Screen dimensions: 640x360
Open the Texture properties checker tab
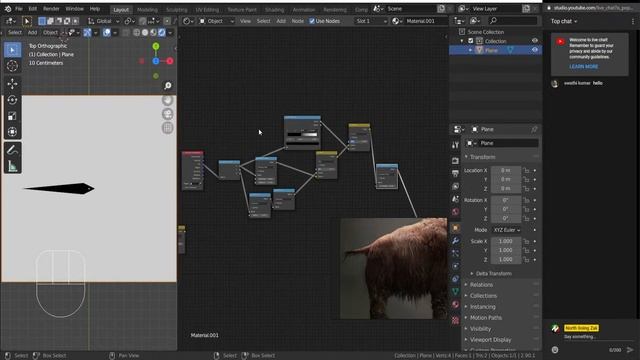[456, 320]
